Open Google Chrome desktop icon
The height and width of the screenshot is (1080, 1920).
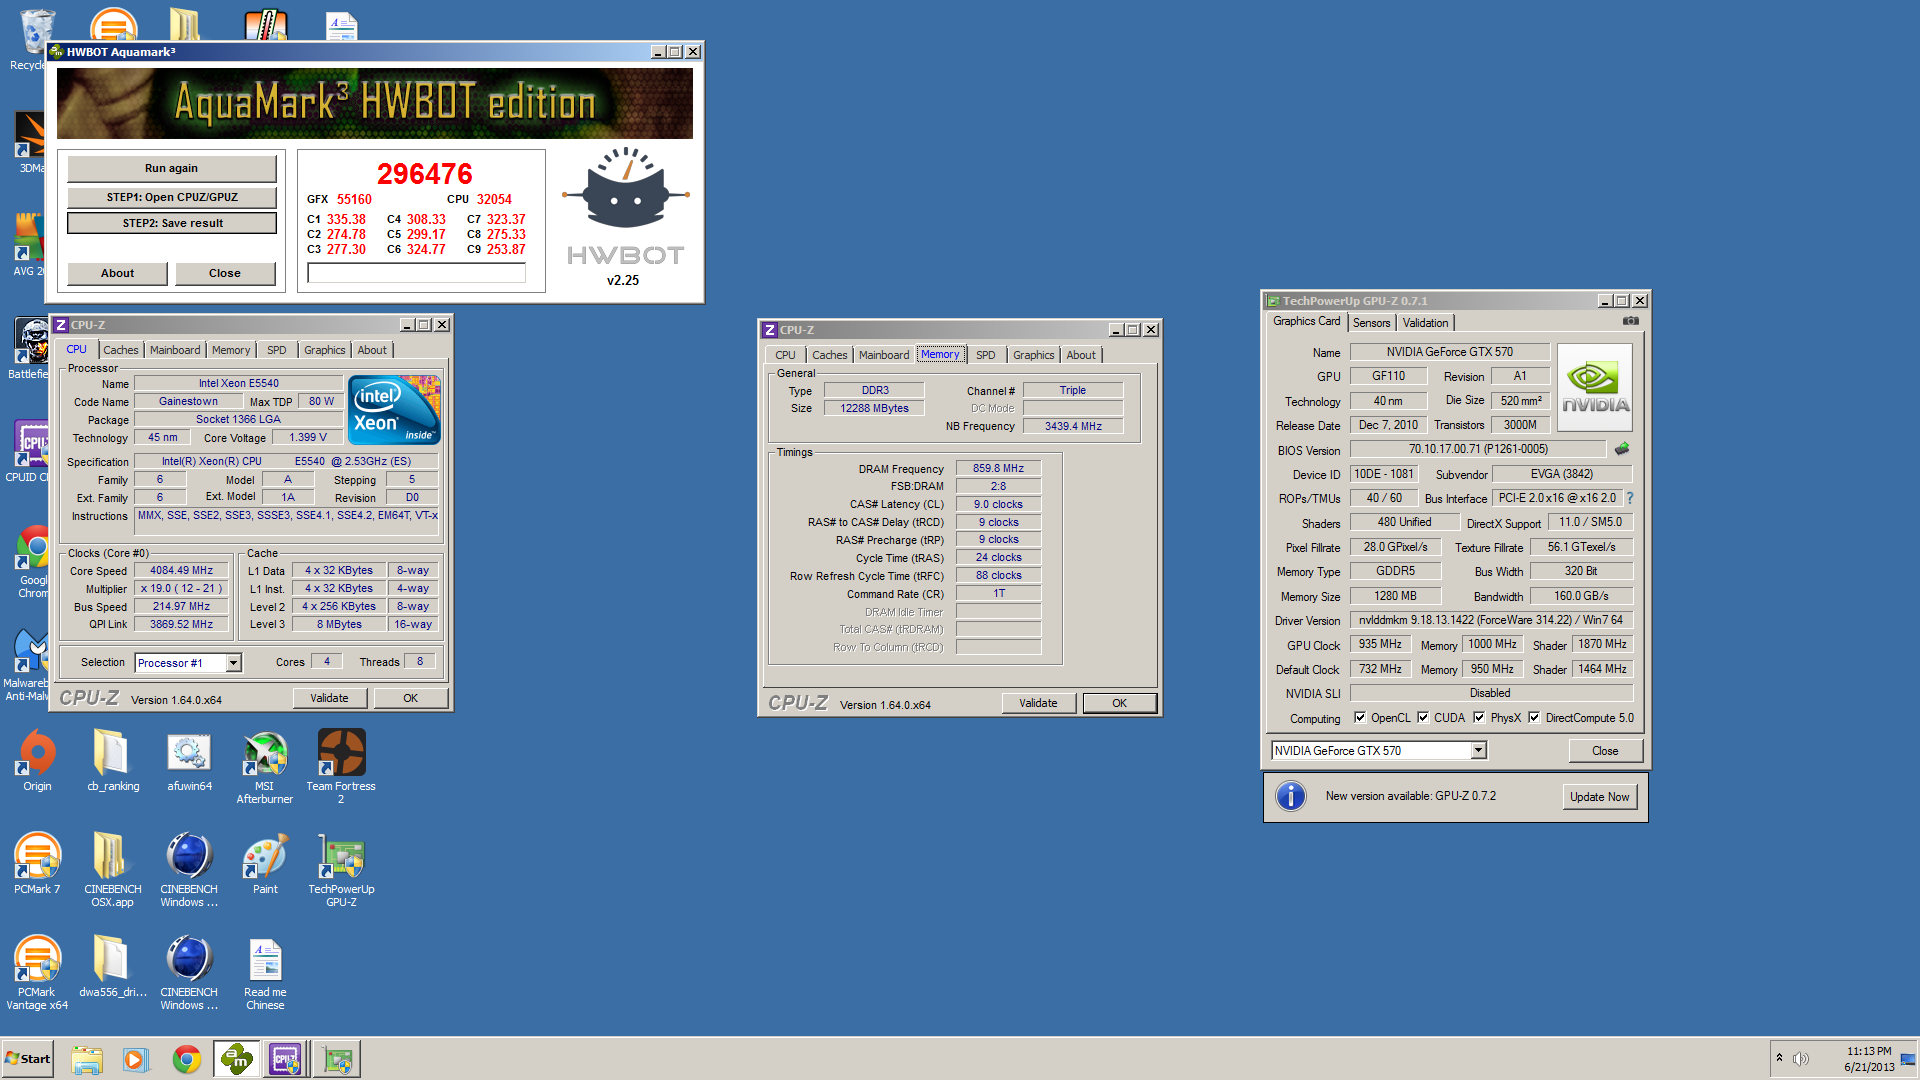[35, 562]
